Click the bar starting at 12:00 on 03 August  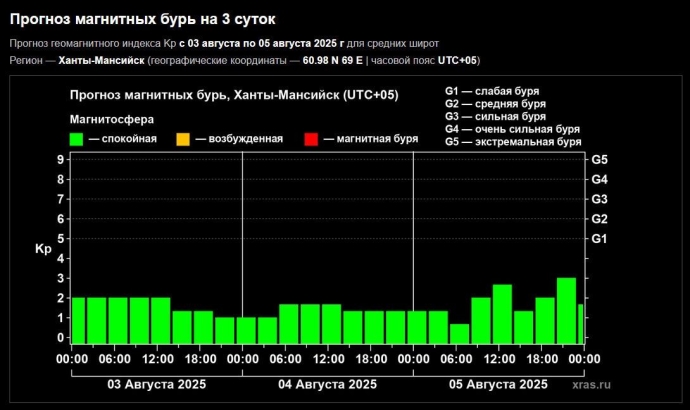161,321
